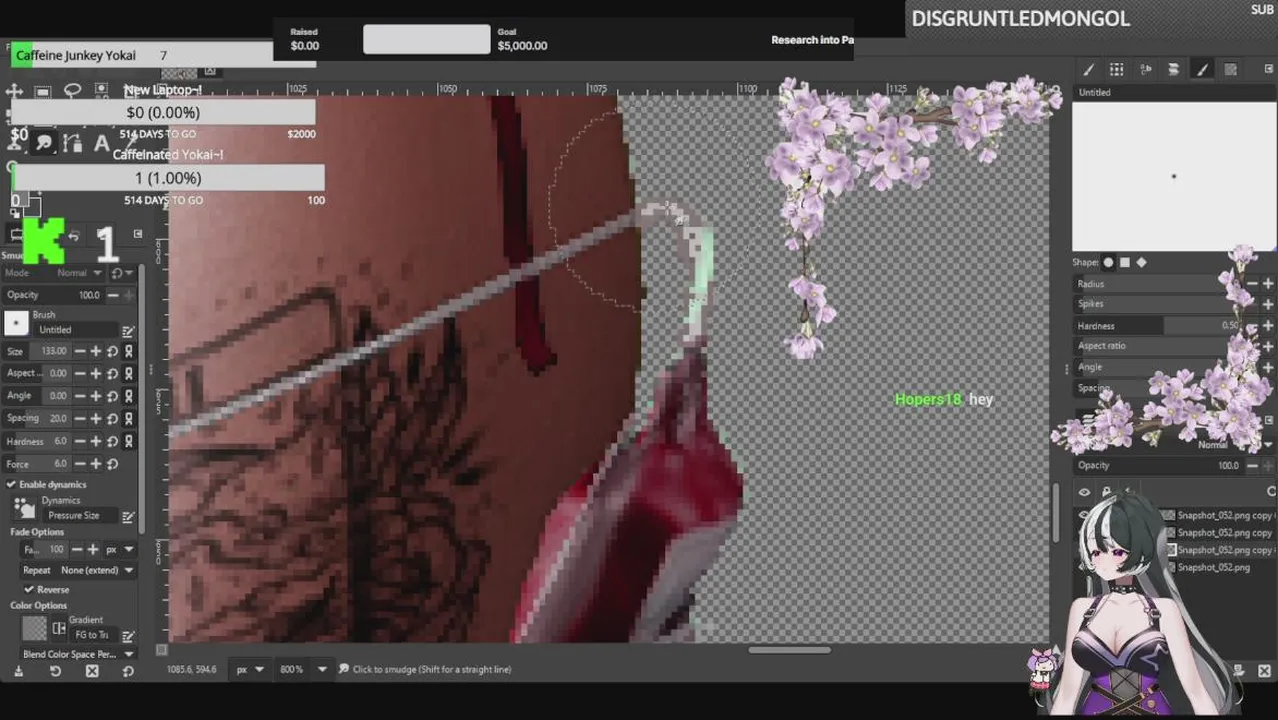The image size is (1278, 720).
Task: Delete tool preset icon at bottom
Action: coord(92,671)
